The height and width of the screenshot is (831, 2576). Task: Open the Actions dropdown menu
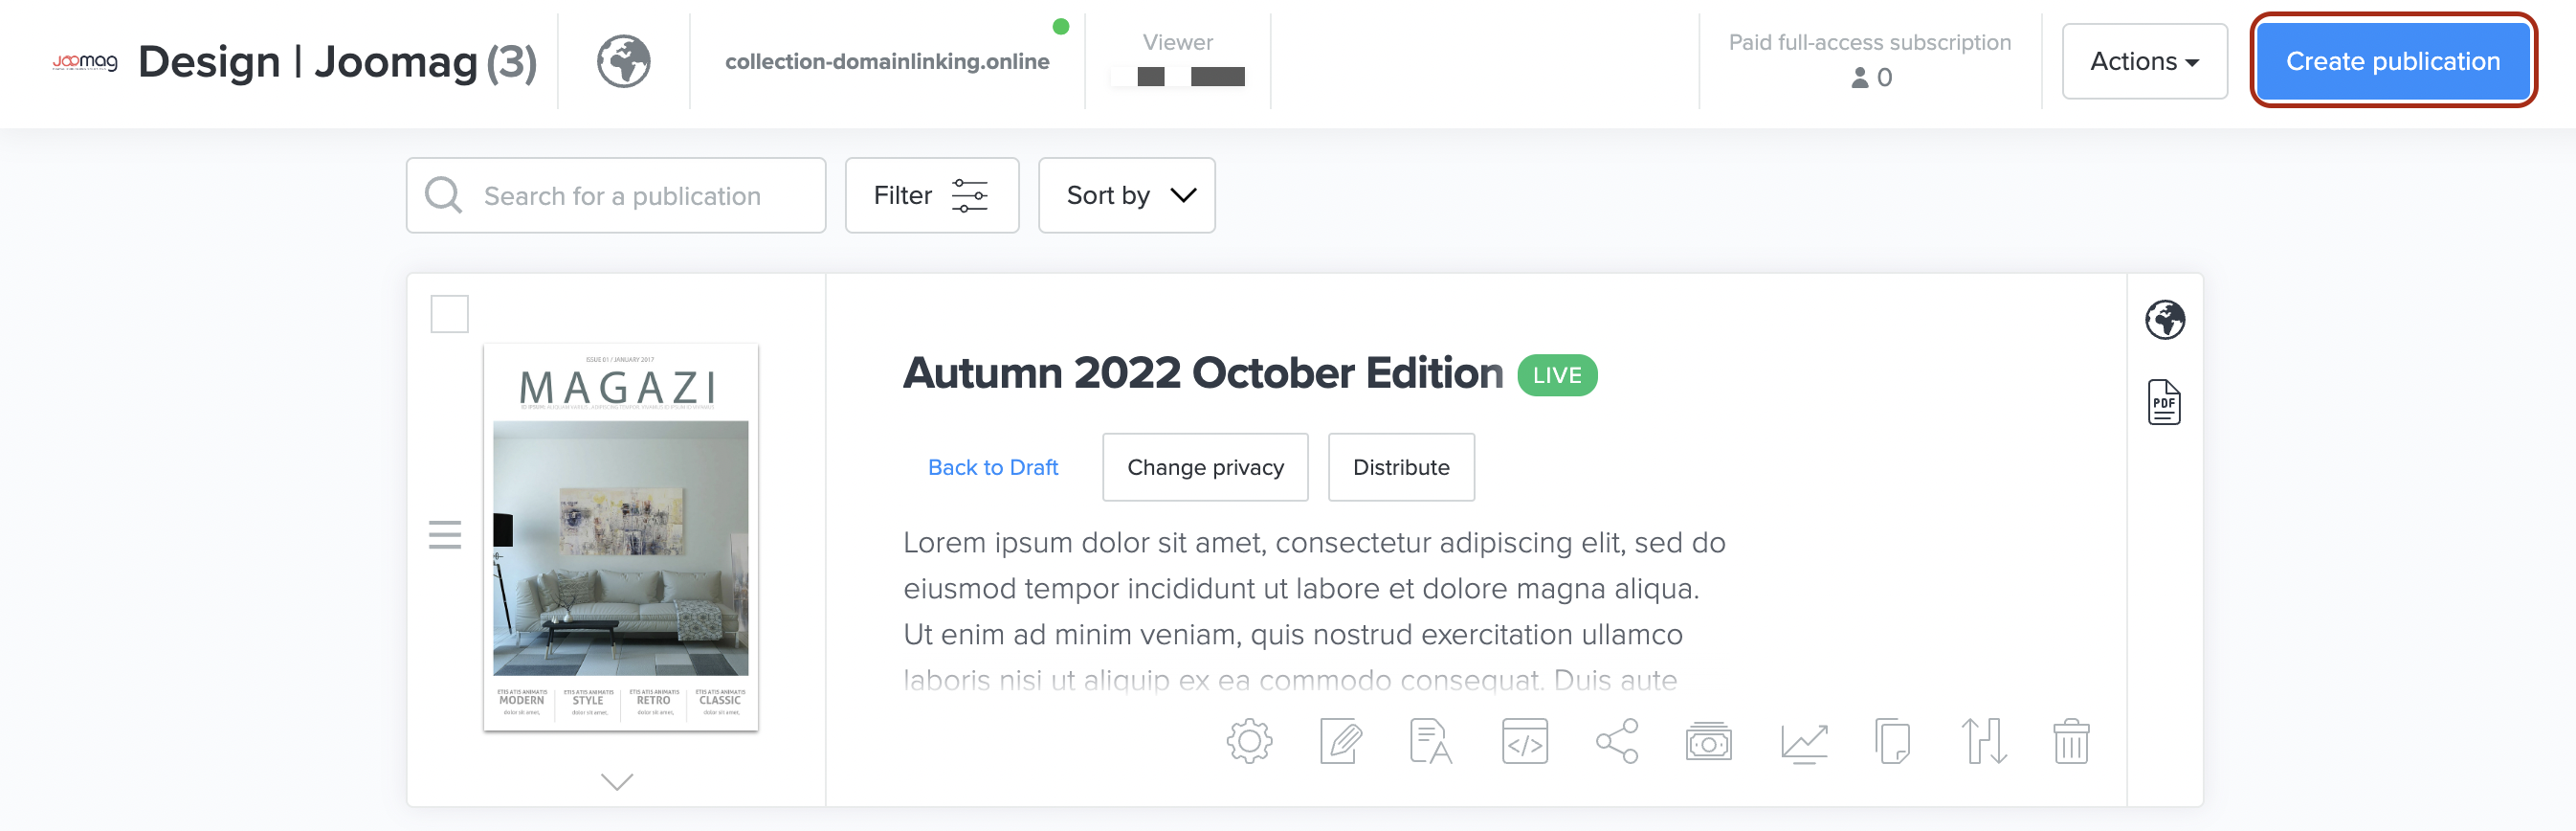coord(2144,61)
